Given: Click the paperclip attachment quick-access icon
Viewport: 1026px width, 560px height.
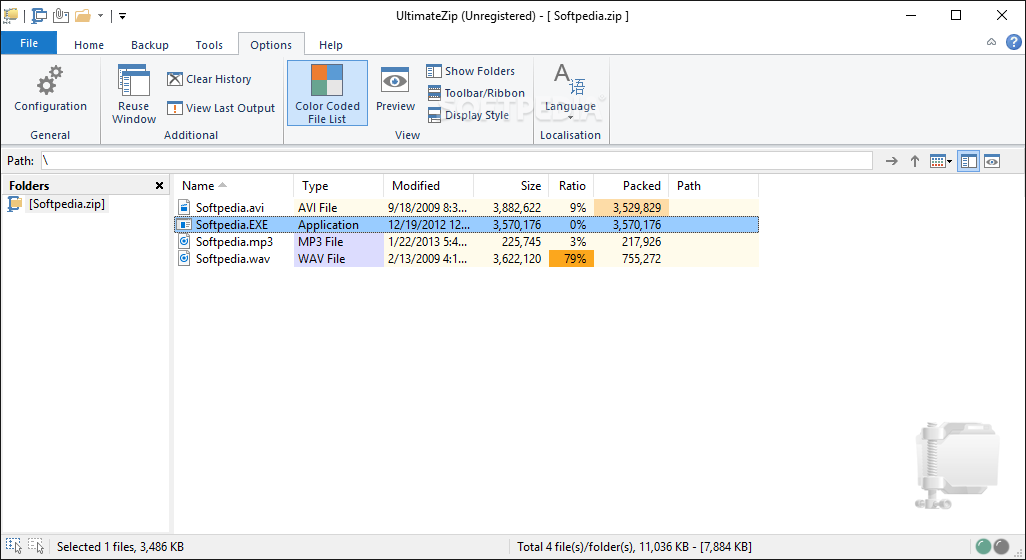Looking at the screenshot, I should point(61,15).
